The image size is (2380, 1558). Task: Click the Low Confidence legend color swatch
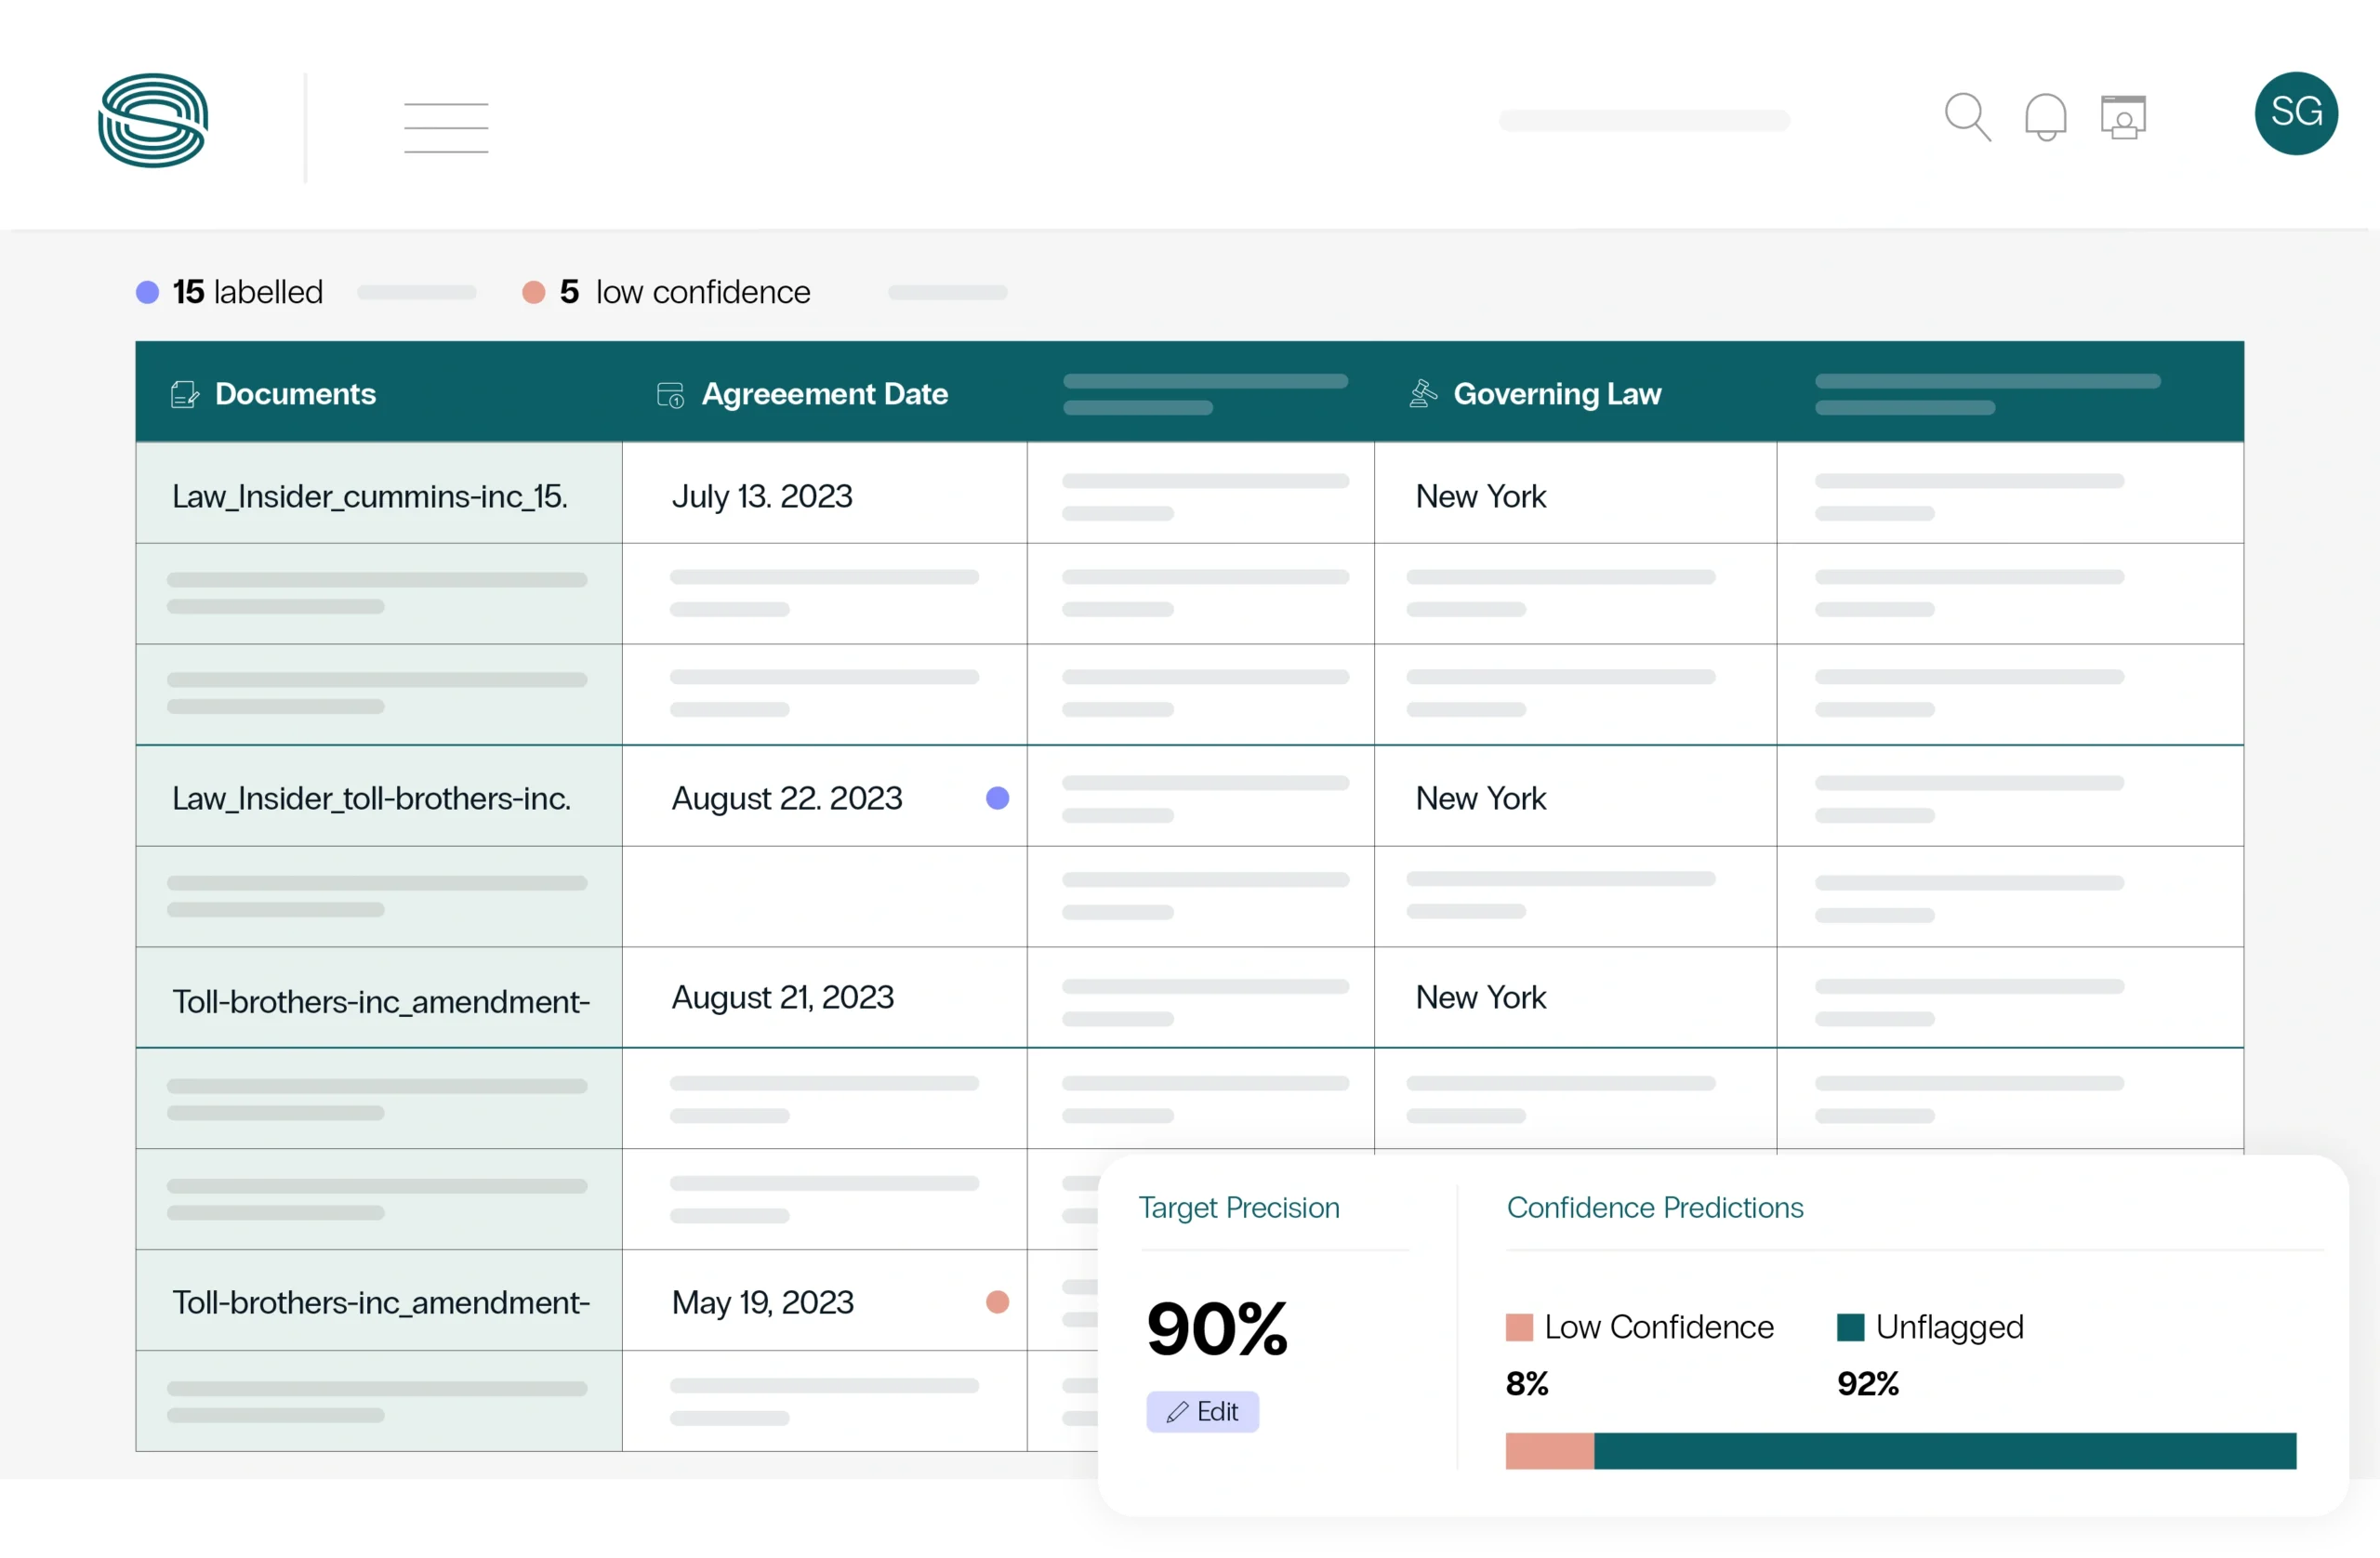(1521, 1327)
